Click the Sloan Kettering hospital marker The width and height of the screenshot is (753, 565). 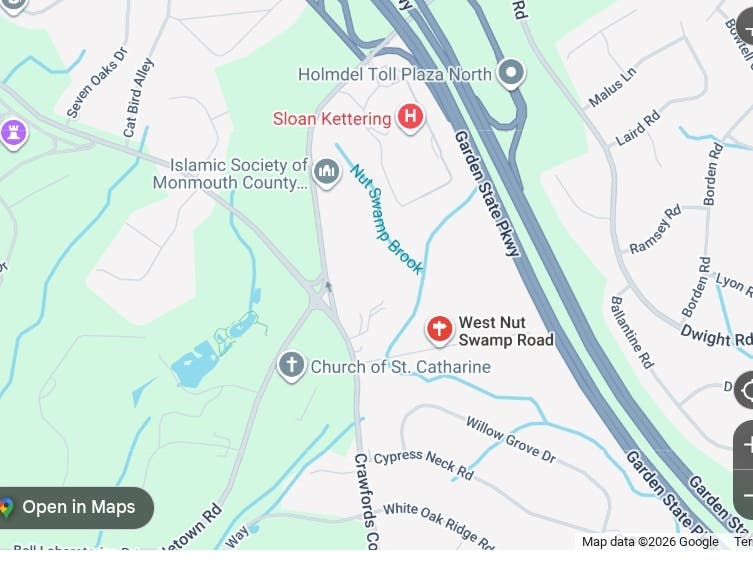410,118
